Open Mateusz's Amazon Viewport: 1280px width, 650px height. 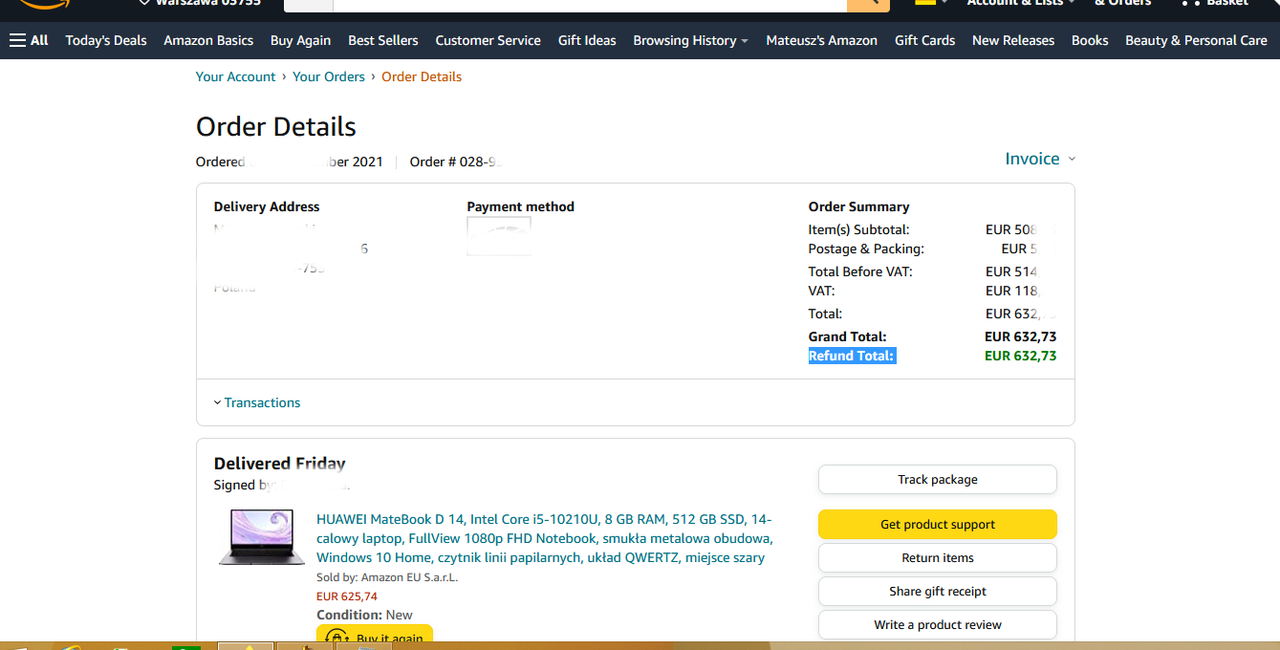click(x=822, y=40)
